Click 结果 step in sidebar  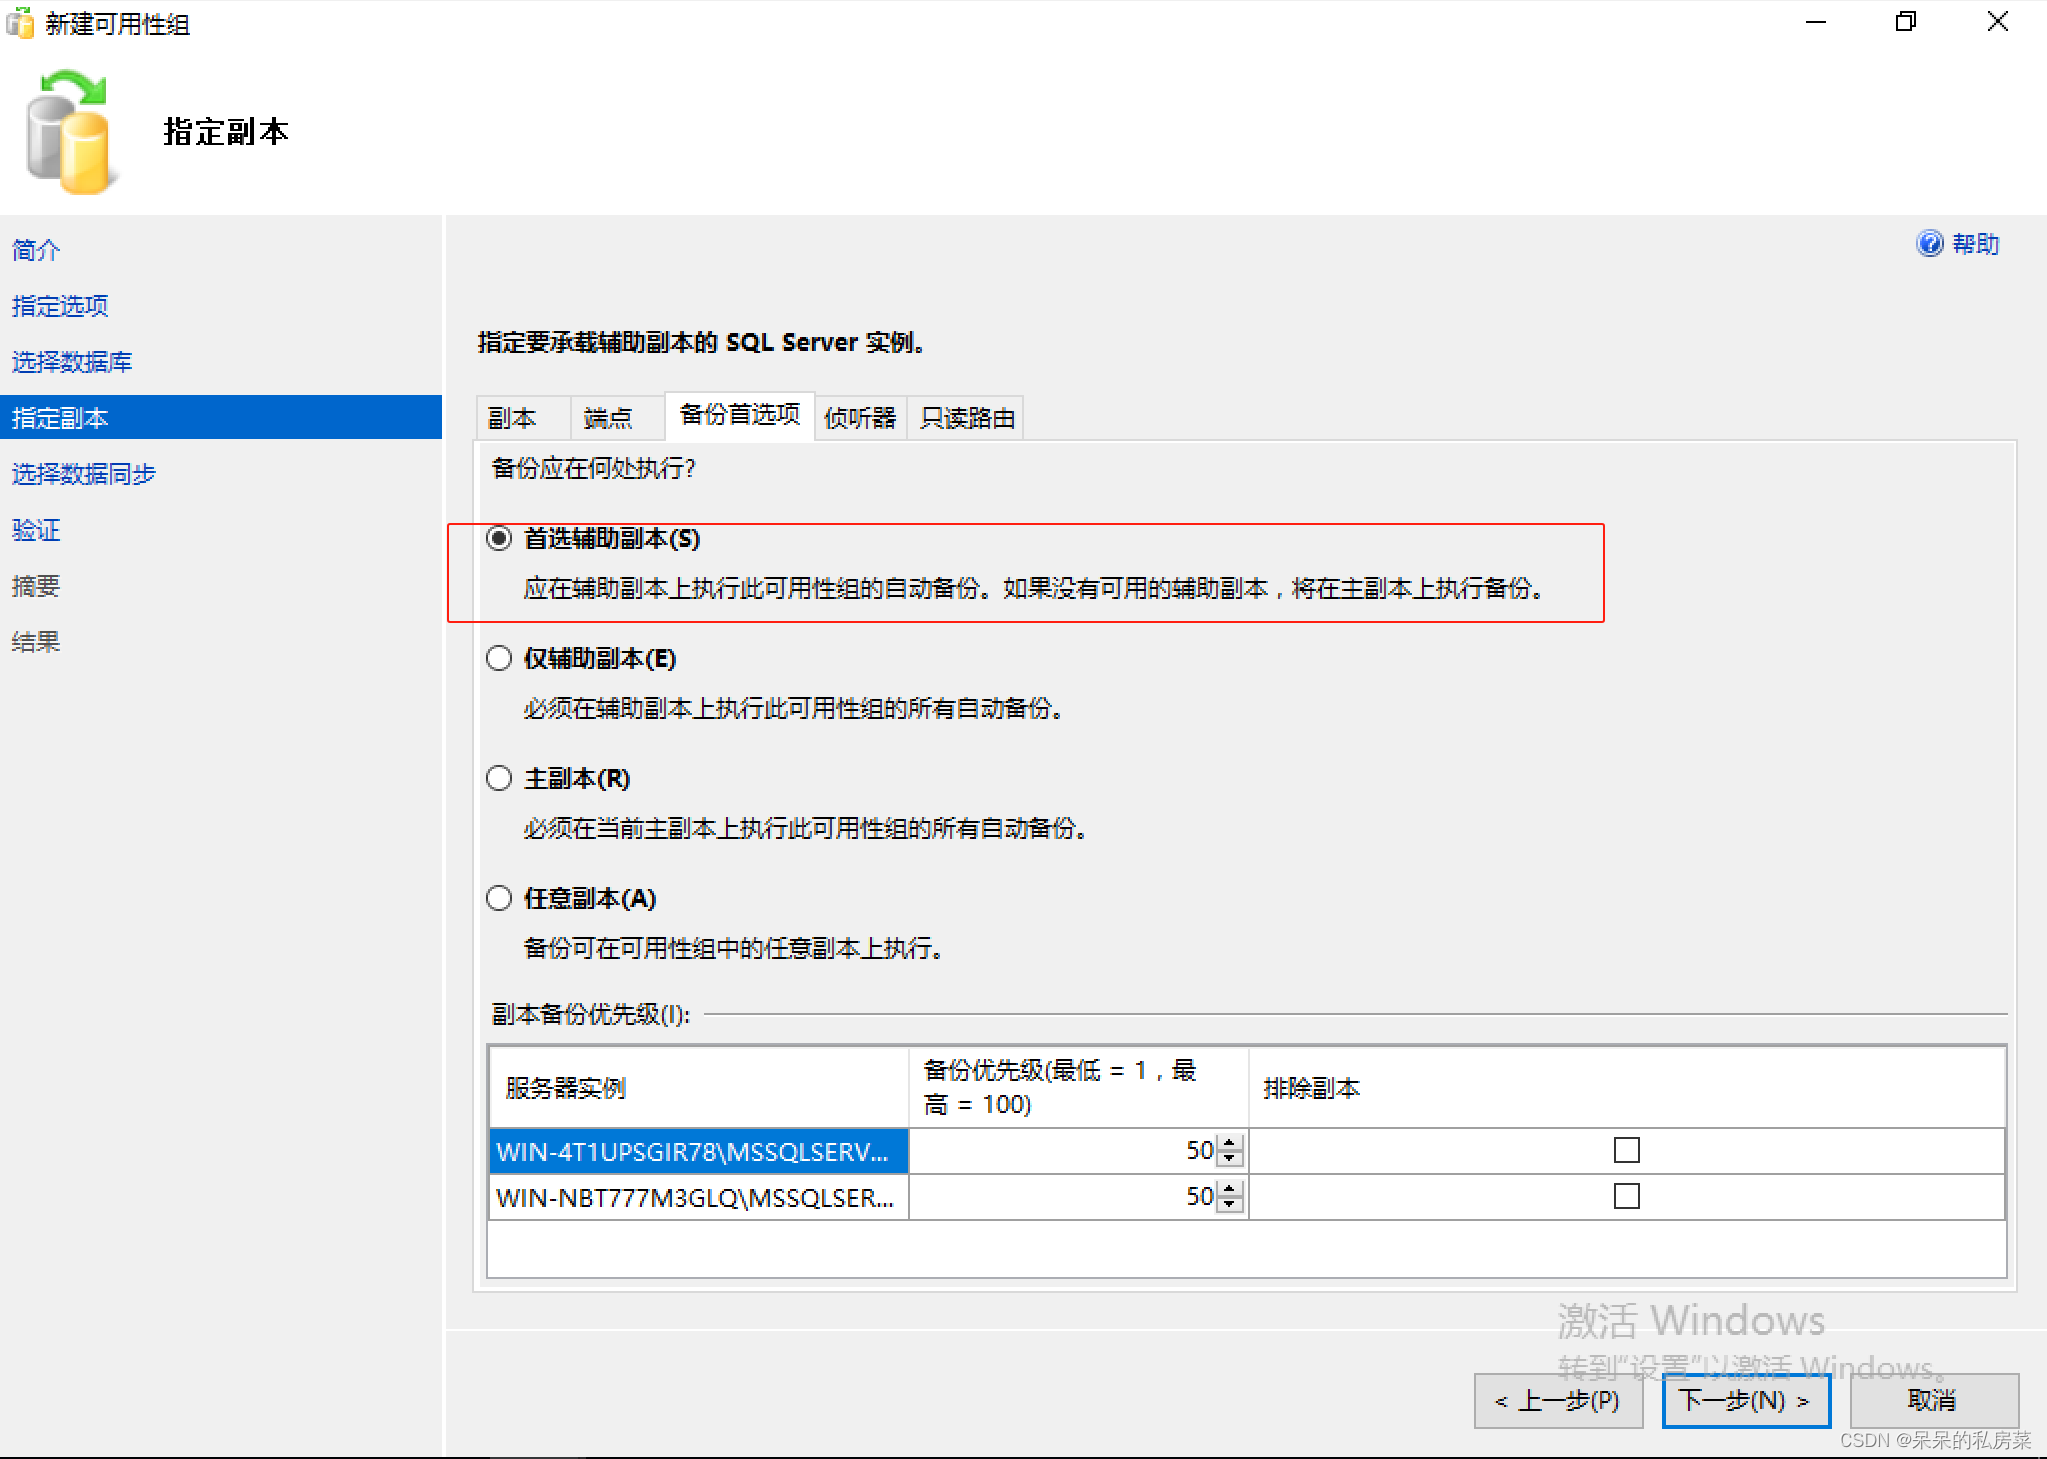point(36,642)
